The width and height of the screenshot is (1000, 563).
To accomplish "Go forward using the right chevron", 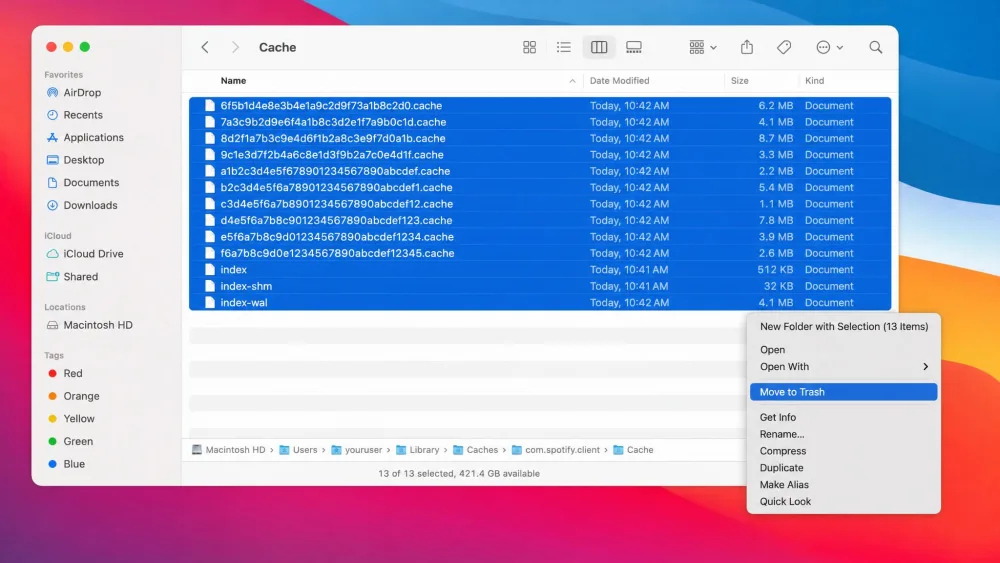I will pyautogui.click(x=235, y=47).
